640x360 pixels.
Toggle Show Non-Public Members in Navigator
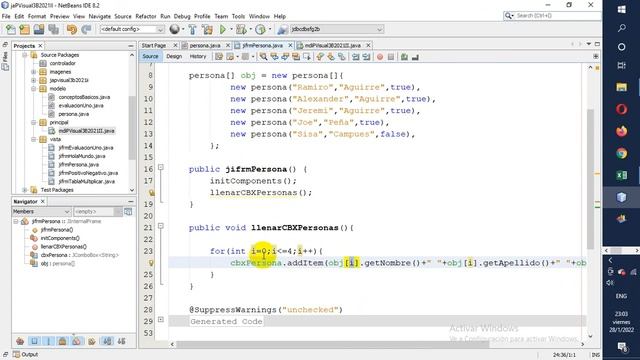(62, 341)
